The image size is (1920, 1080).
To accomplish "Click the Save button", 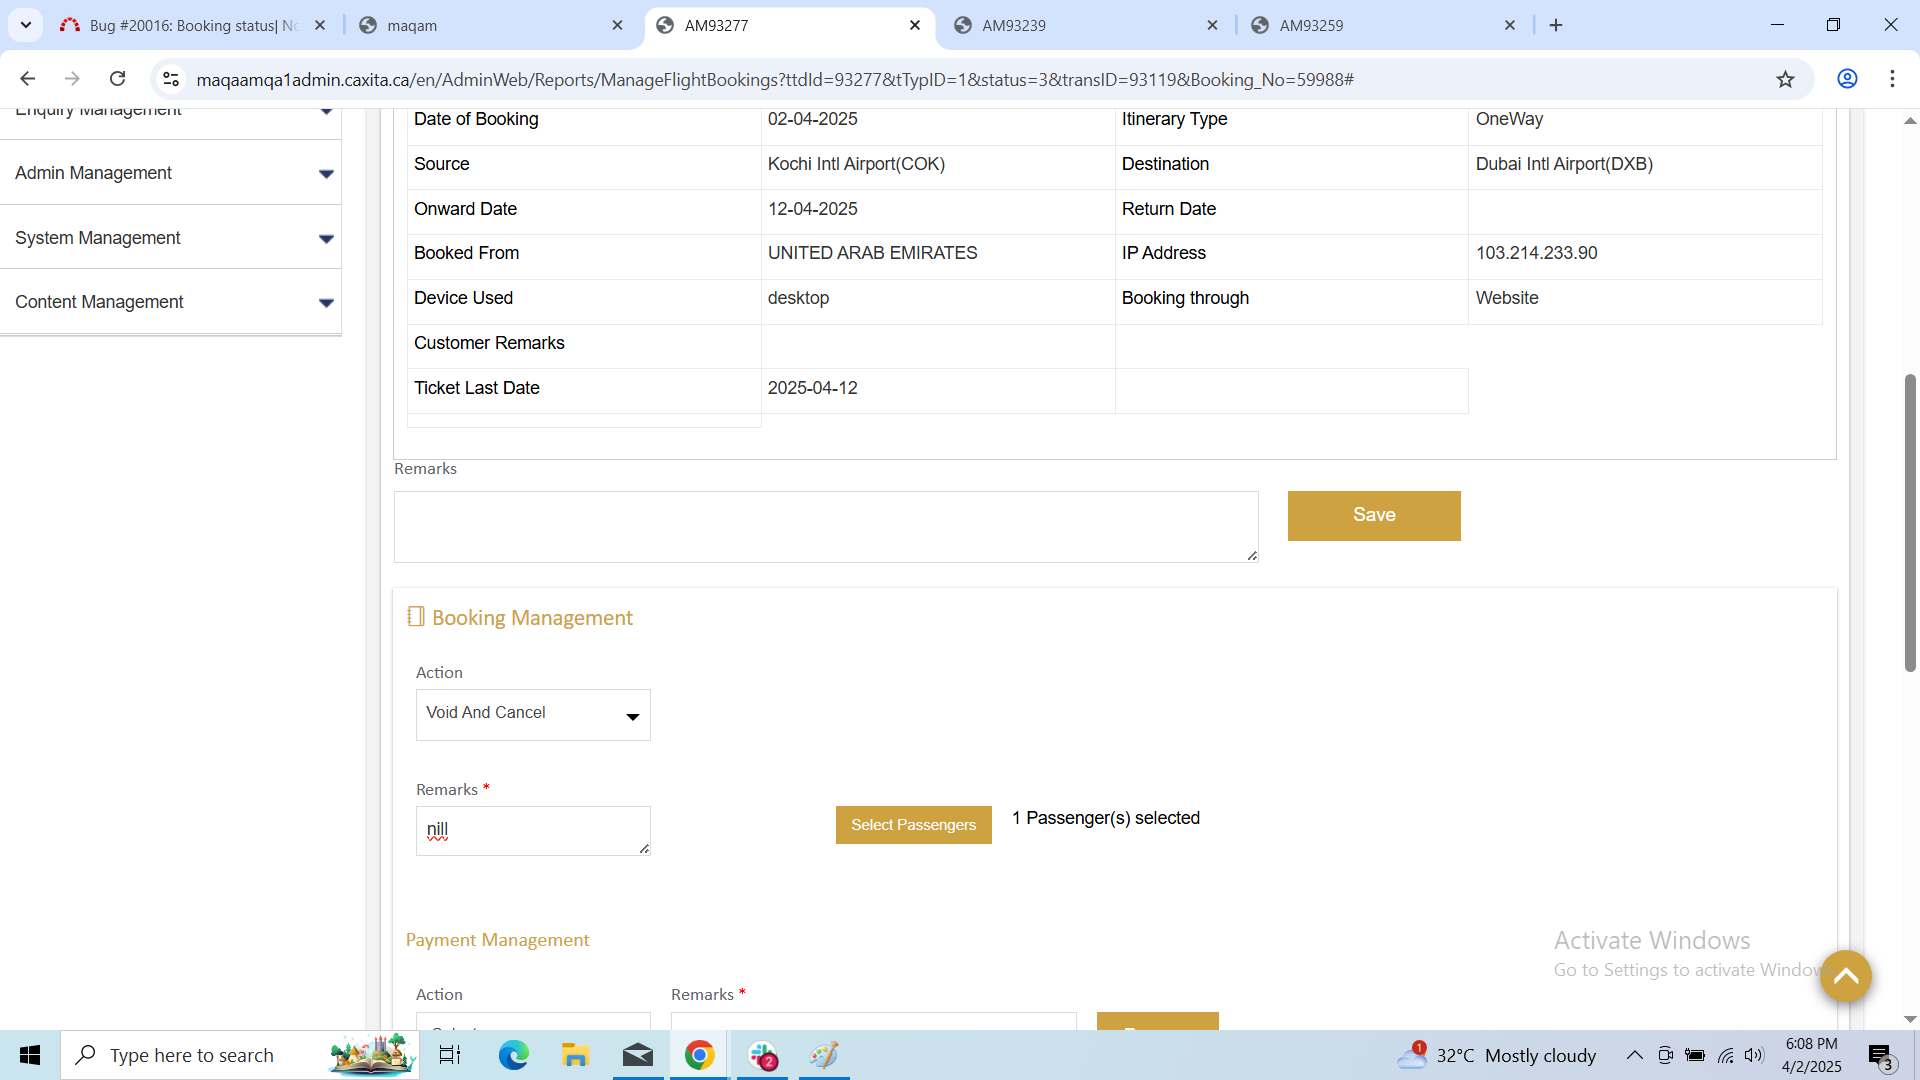I will [1373, 515].
